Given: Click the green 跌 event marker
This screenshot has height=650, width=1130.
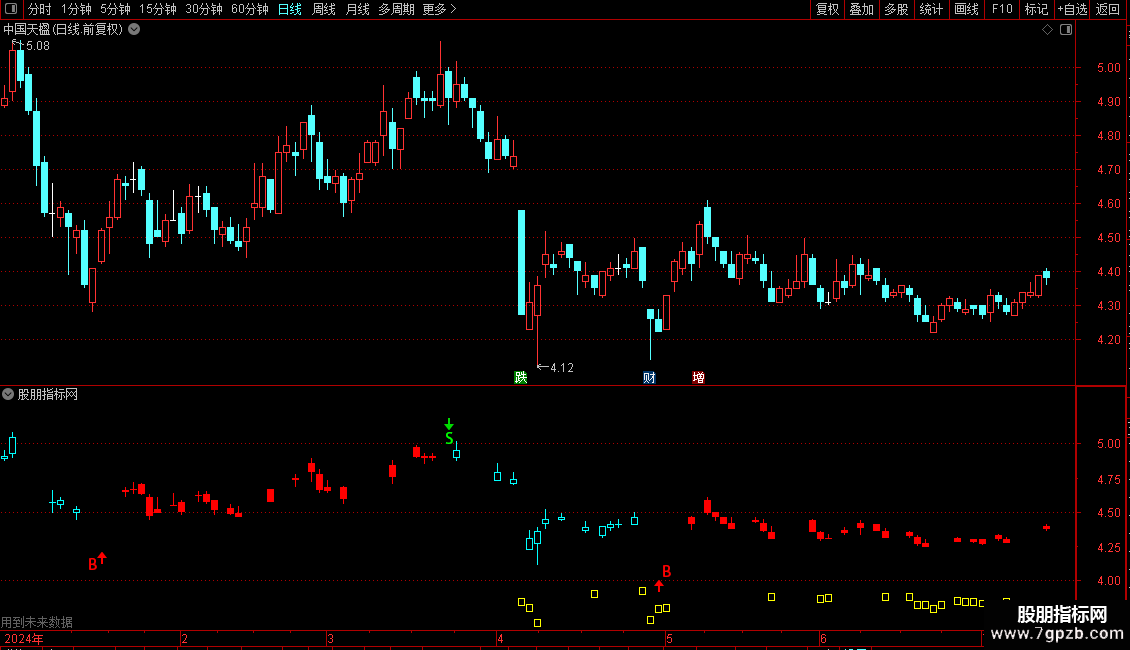Looking at the screenshot, I should click(520, 378).
